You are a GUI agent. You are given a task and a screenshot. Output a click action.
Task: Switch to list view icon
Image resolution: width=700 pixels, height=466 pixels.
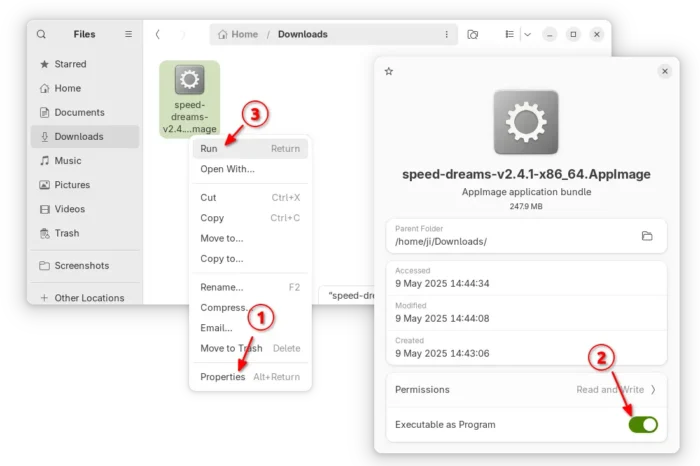[509, 34]
